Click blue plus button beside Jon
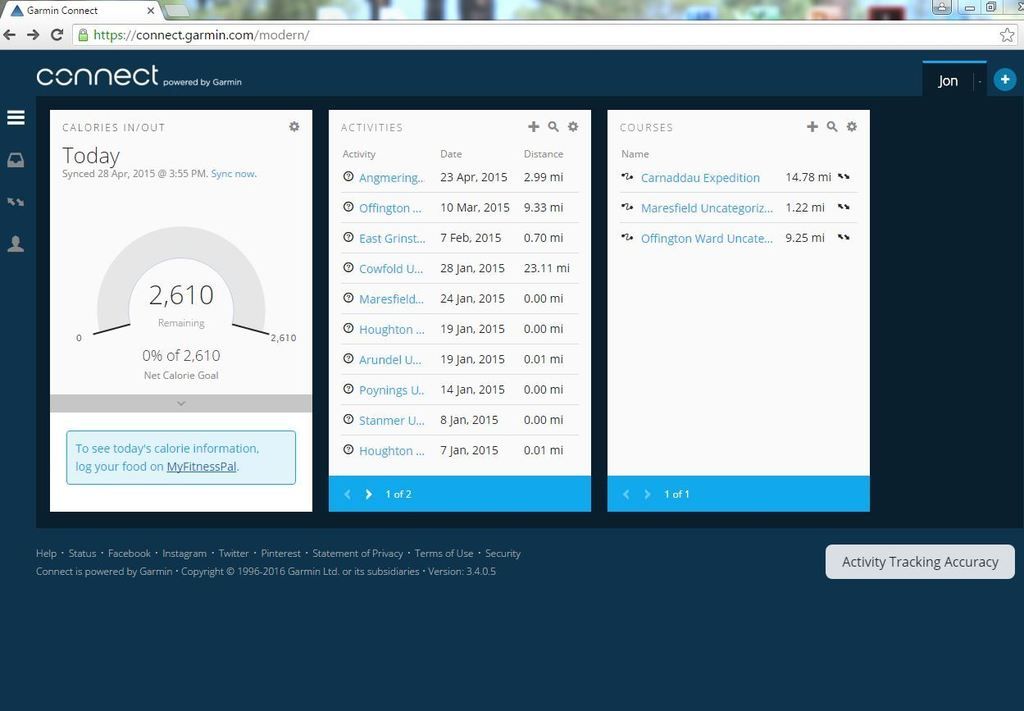This screenshot has height=711, width=1024. click(1004, 80)
